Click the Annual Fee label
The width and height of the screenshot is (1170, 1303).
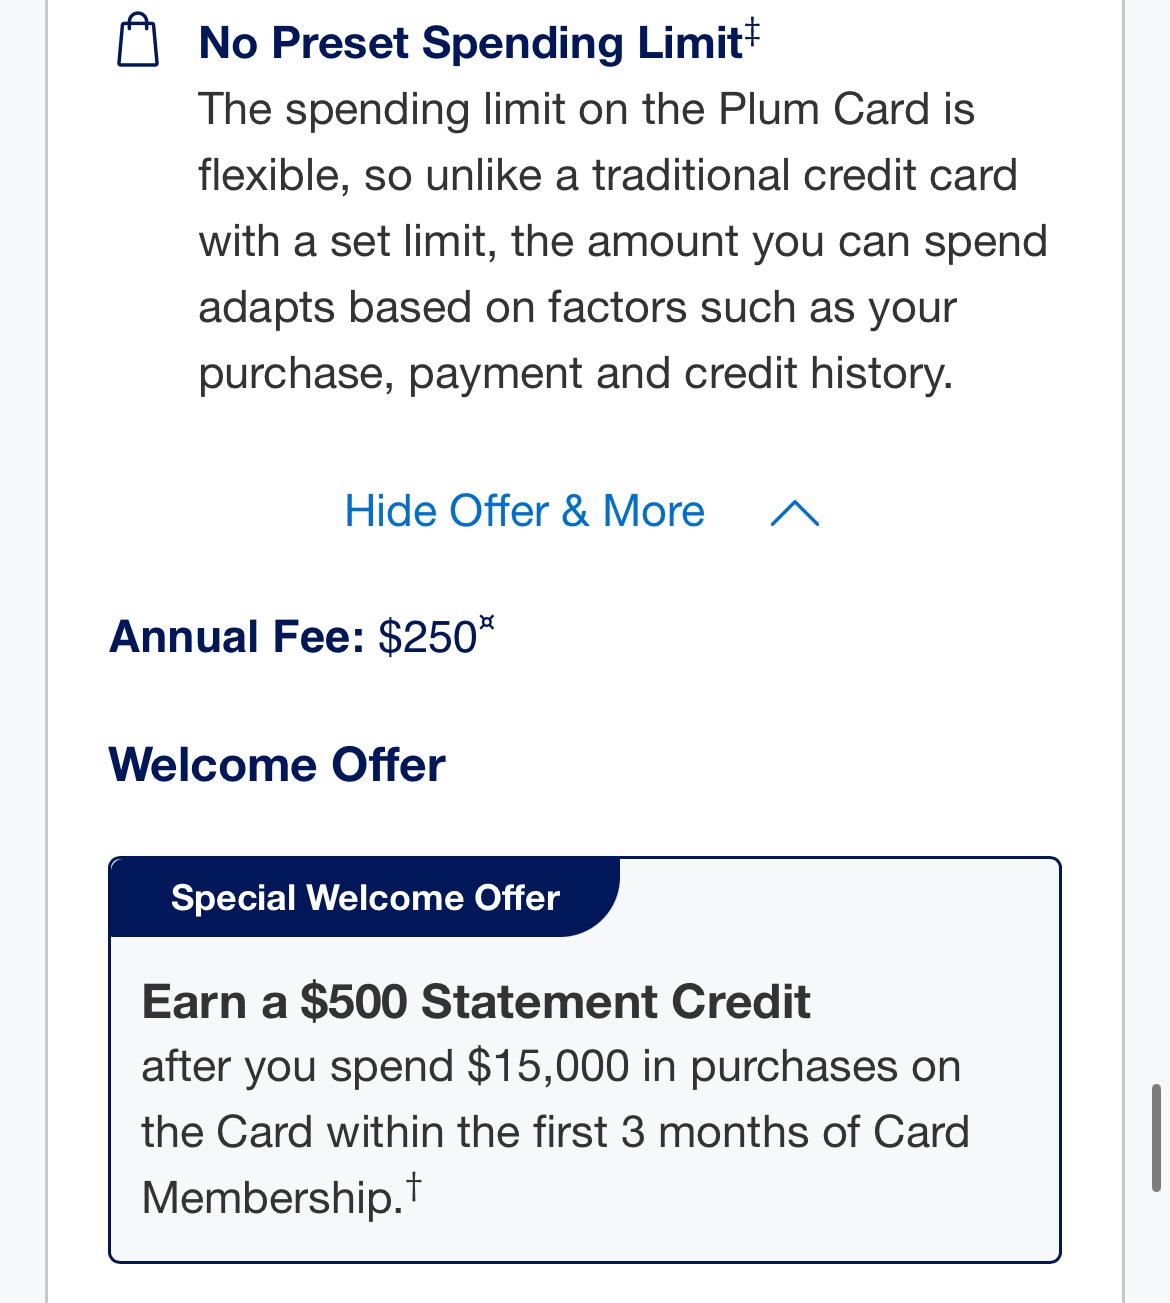coord(237,637)
